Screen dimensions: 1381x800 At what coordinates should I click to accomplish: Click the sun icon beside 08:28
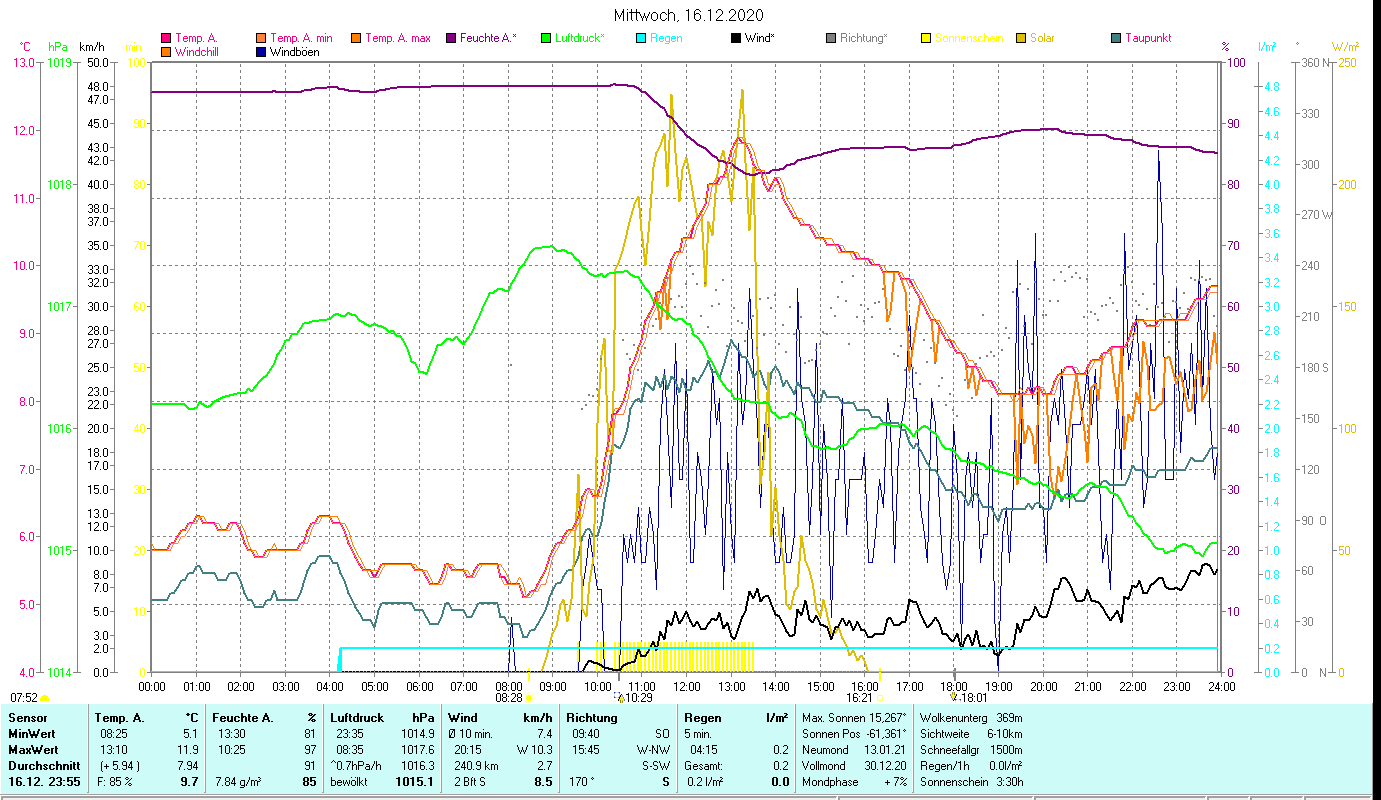pos(529,698)
